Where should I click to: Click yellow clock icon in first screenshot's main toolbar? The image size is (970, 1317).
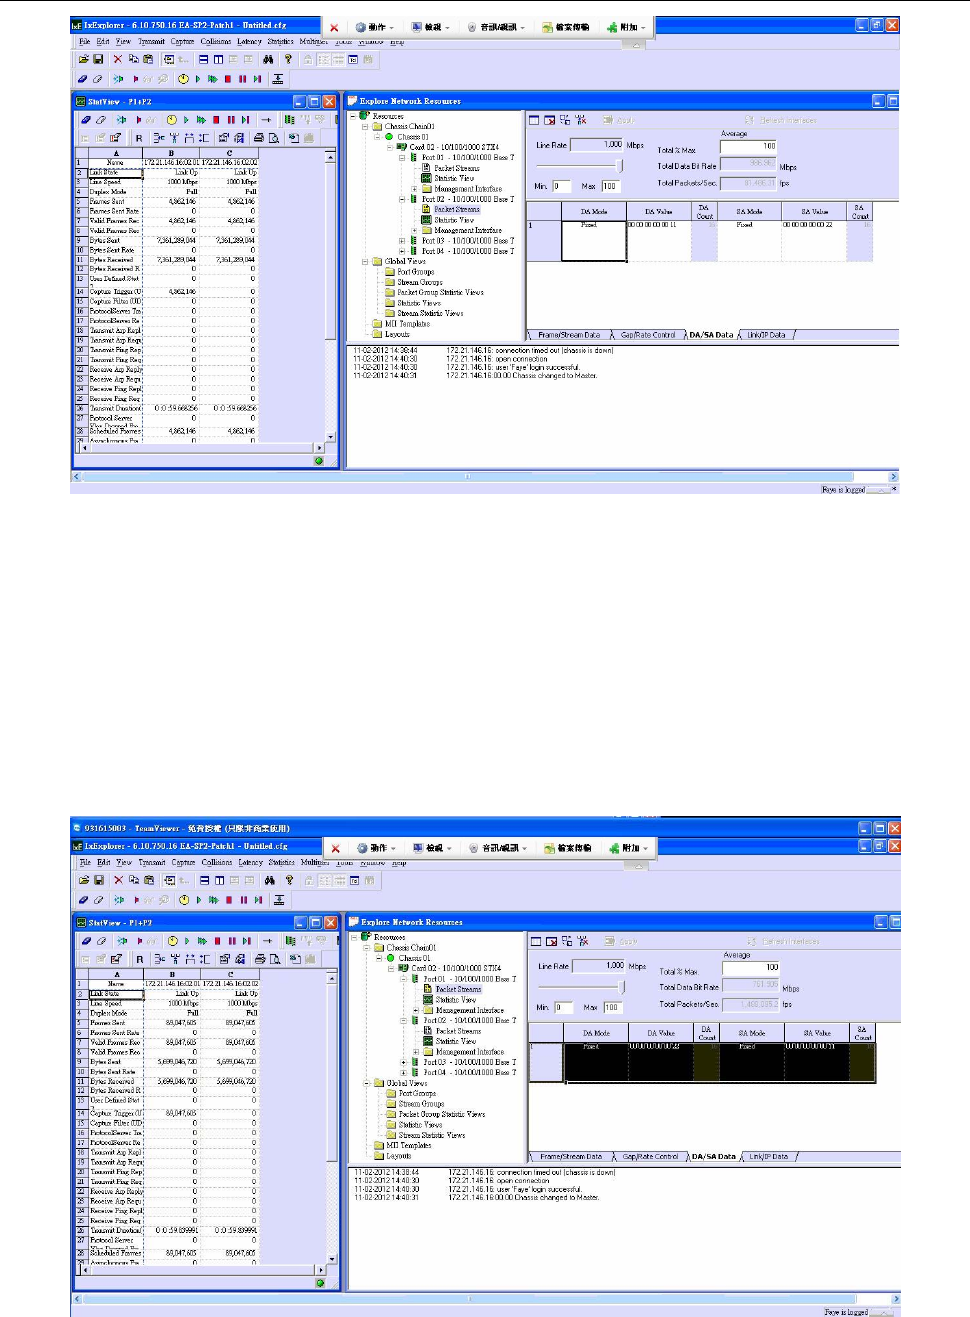pyautogui.click(x=183, y=79)
